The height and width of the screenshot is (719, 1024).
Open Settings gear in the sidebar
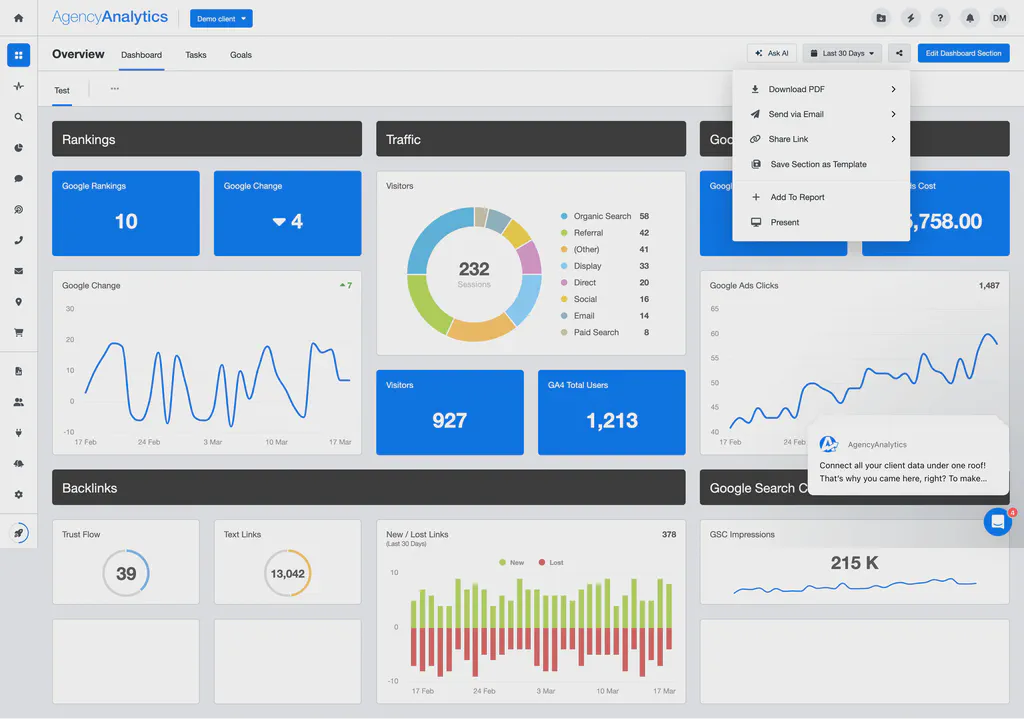pos(18,494)
